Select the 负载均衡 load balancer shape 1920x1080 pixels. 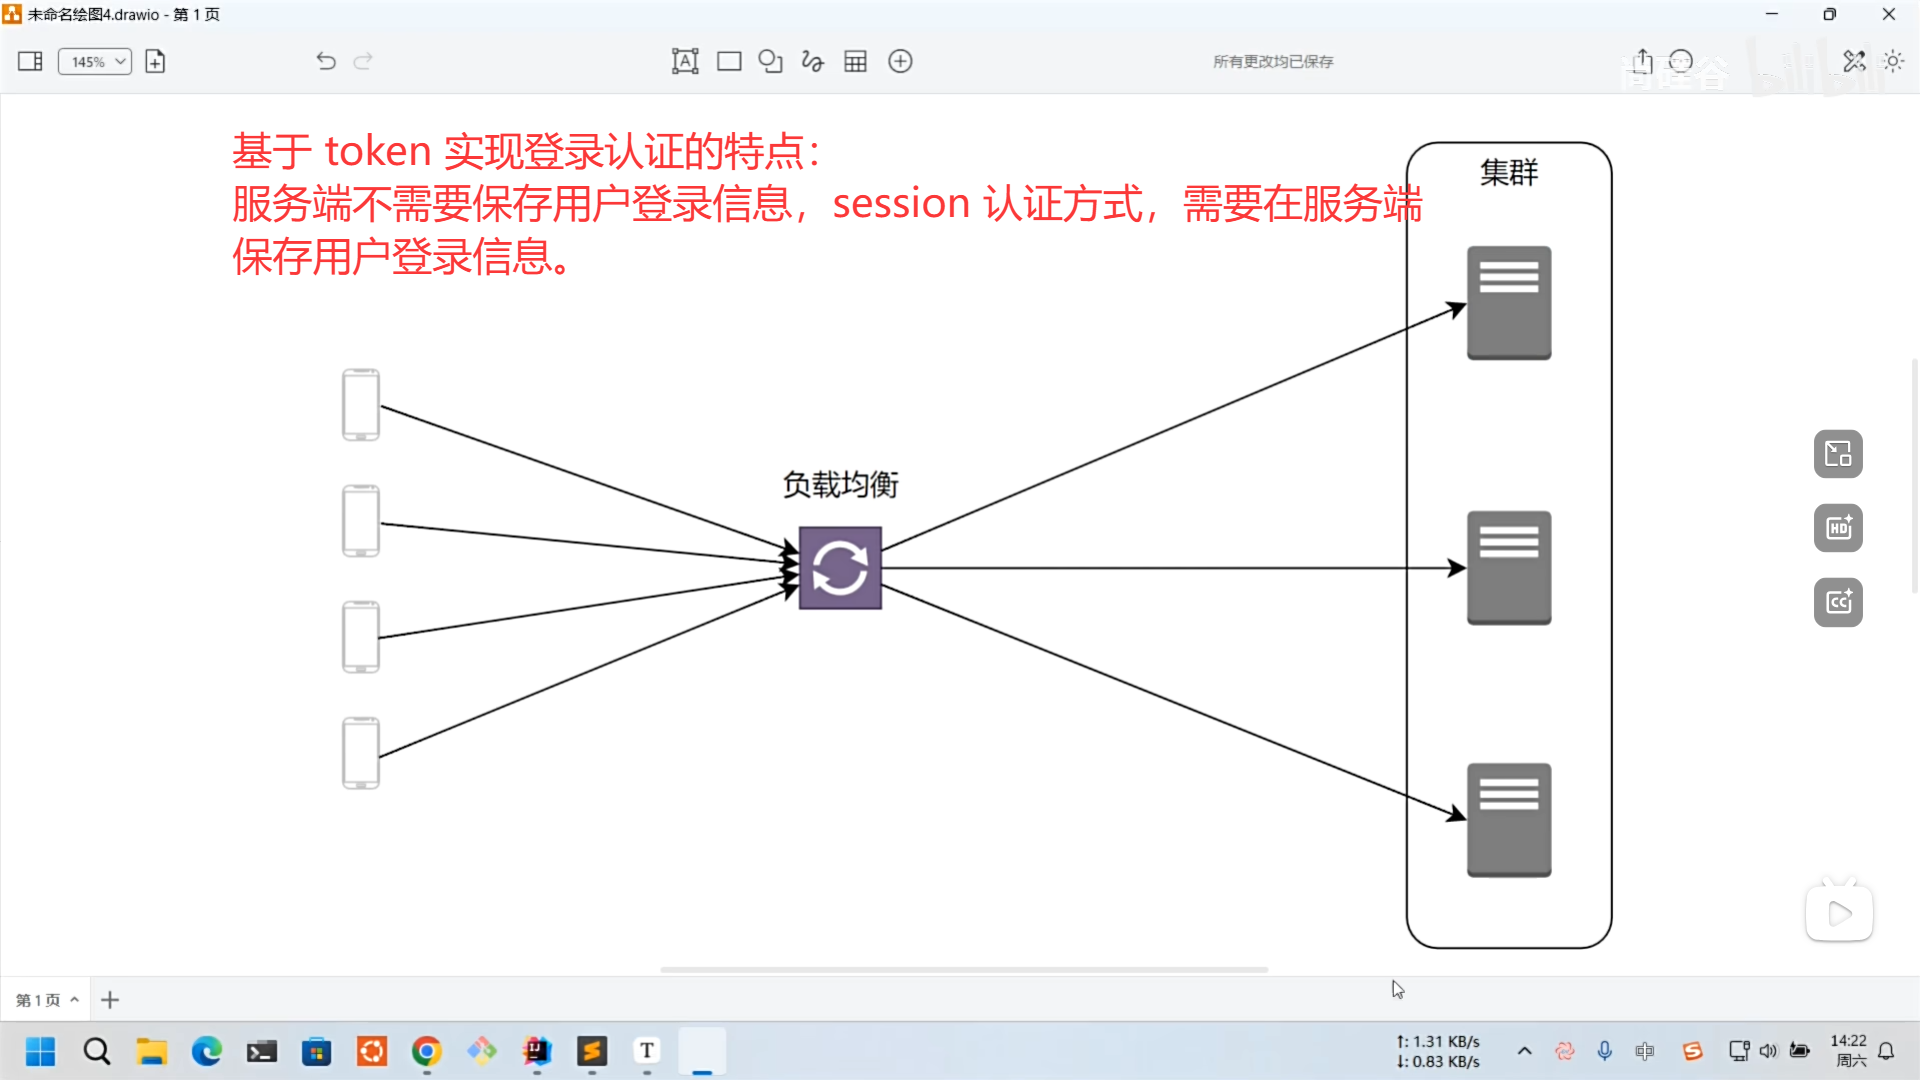coord(840,568)
